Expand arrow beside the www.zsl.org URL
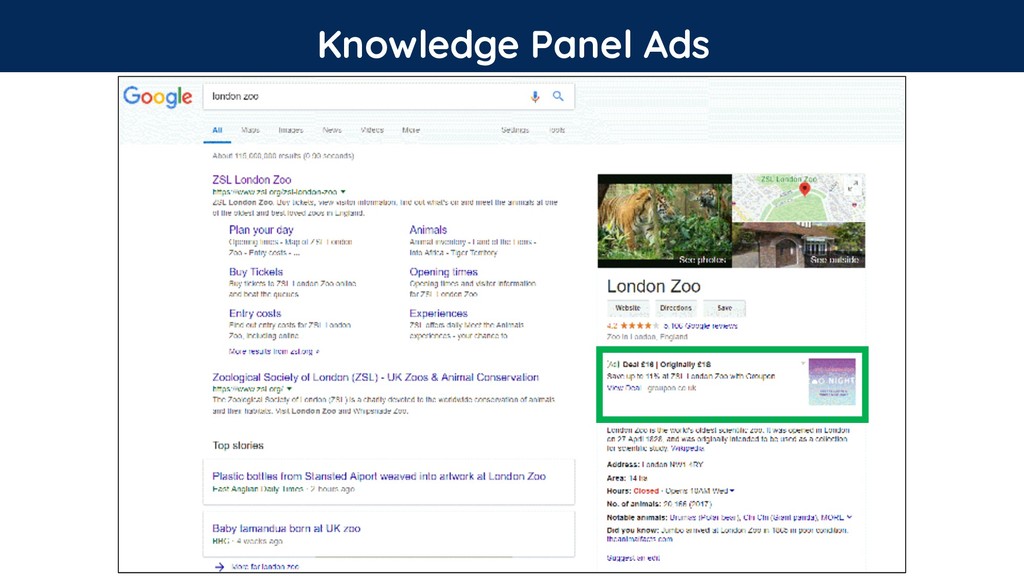The width and height of the screenshot is (1024, 576). click(x=289, y=389)
